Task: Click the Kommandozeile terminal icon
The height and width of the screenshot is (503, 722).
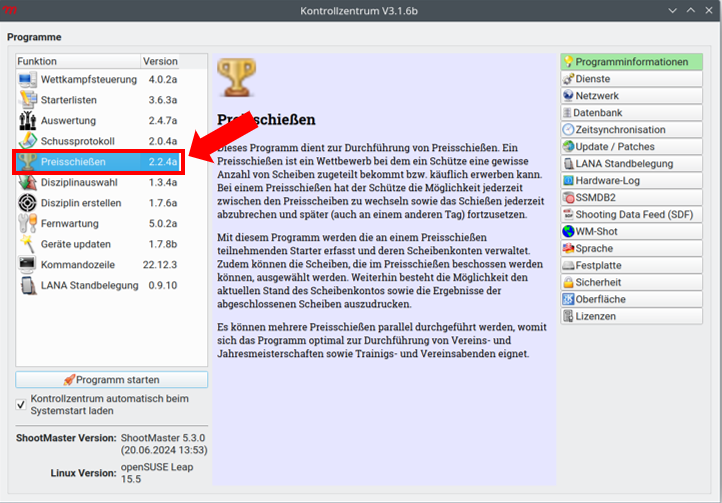Action: (x=27, y=265)
